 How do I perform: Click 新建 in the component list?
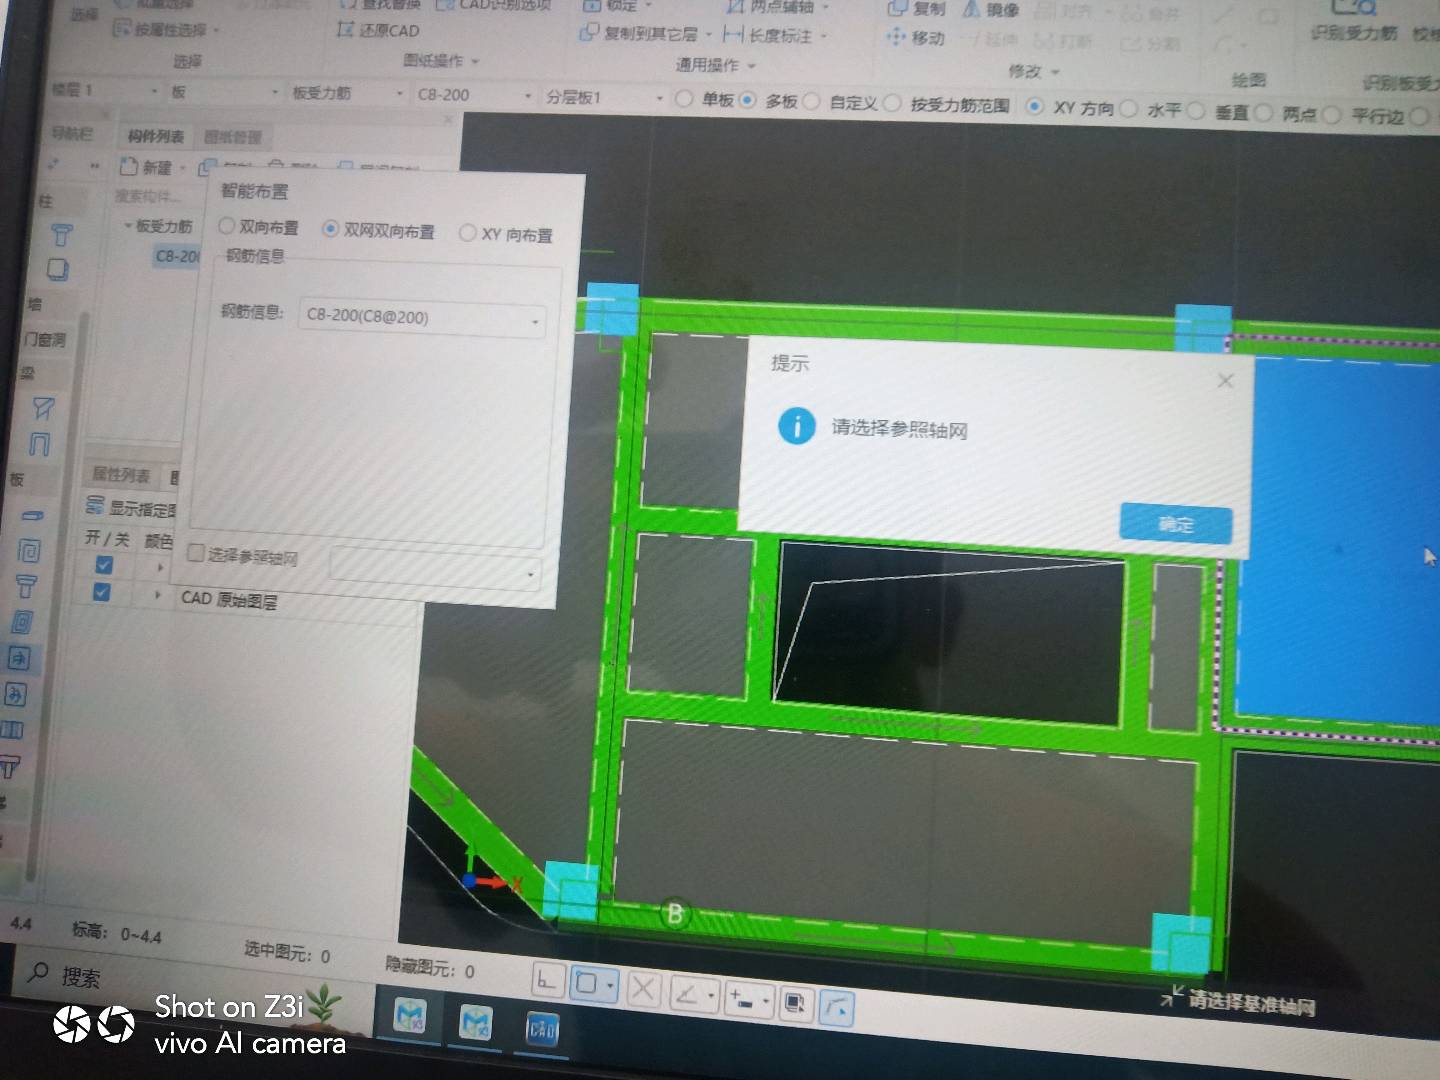[146, 166]
